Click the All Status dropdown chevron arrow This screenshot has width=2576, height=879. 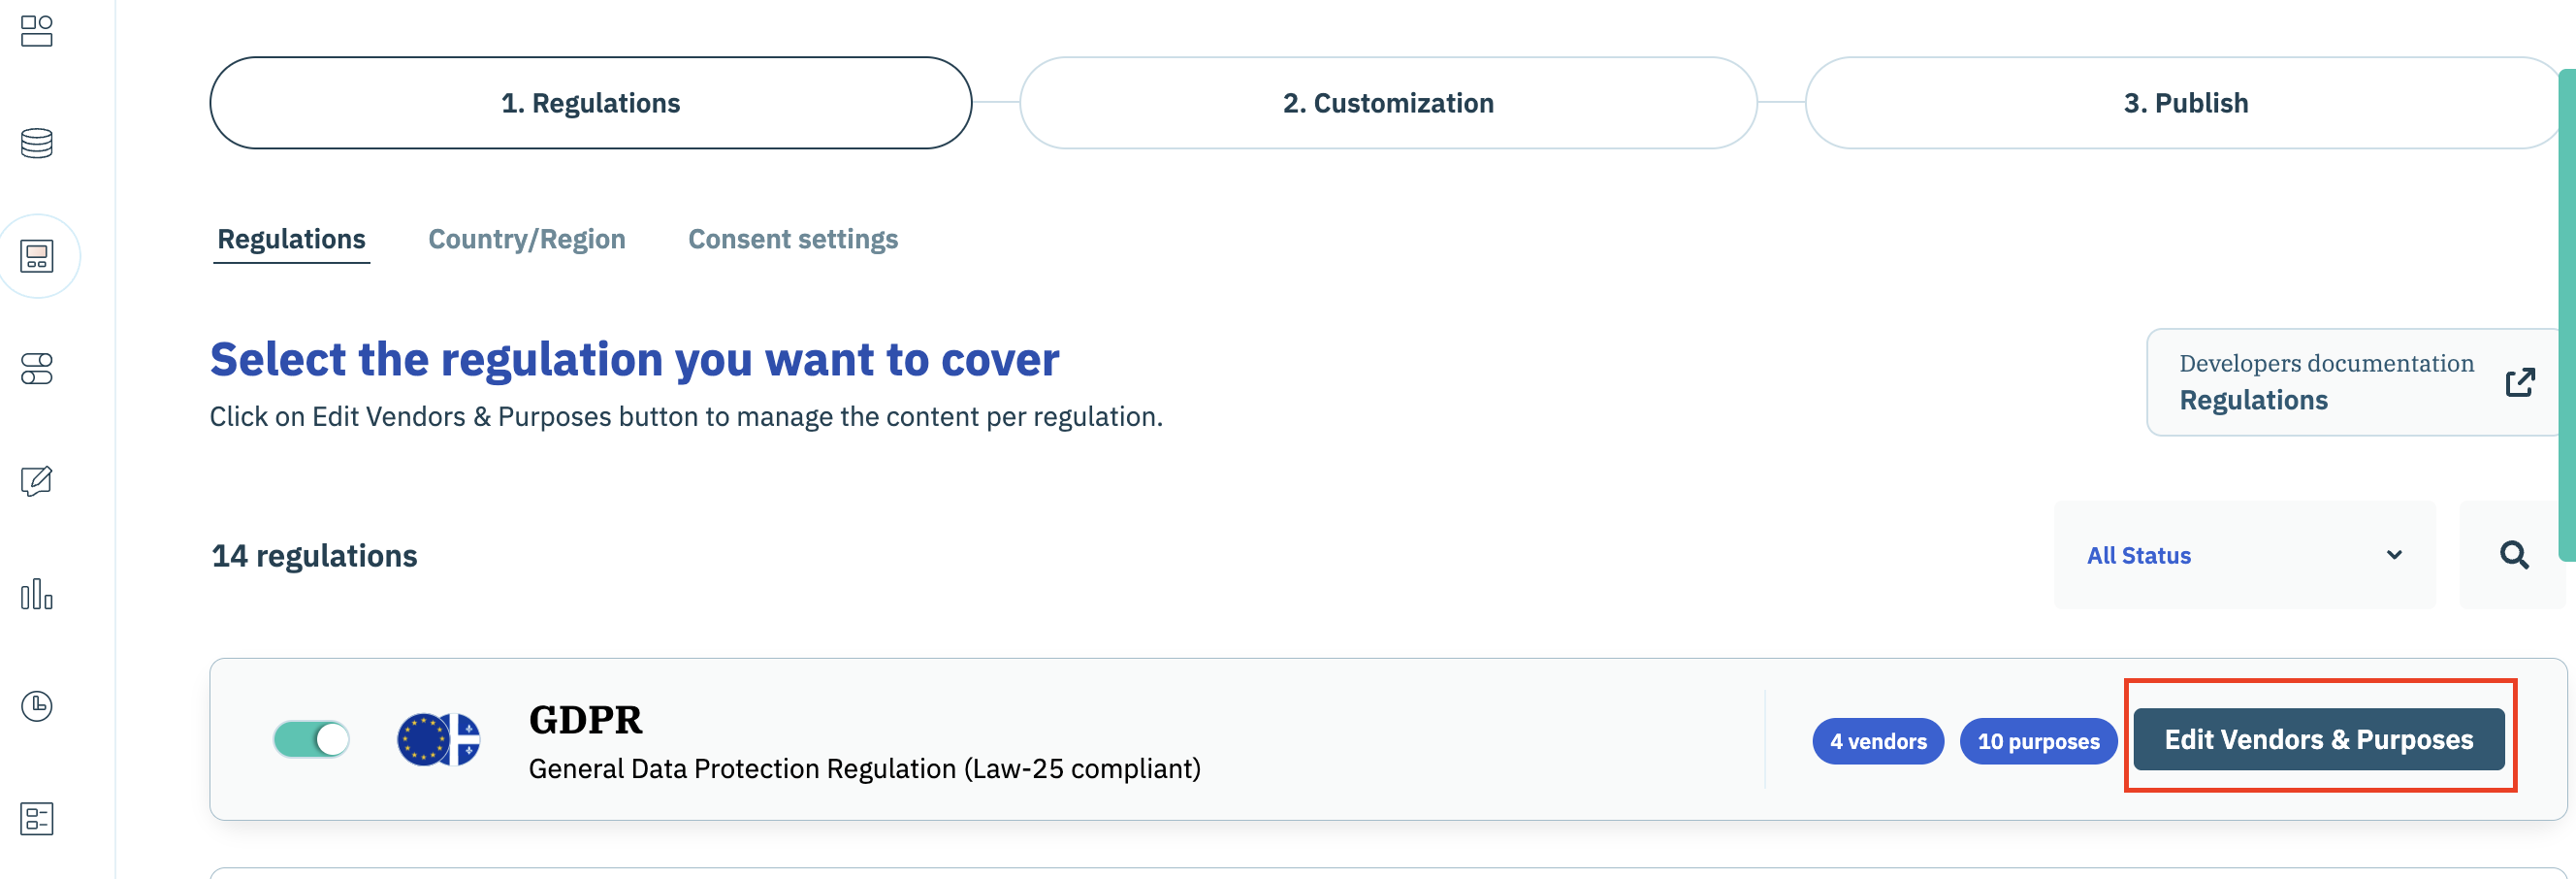(x=2394, y=555)
